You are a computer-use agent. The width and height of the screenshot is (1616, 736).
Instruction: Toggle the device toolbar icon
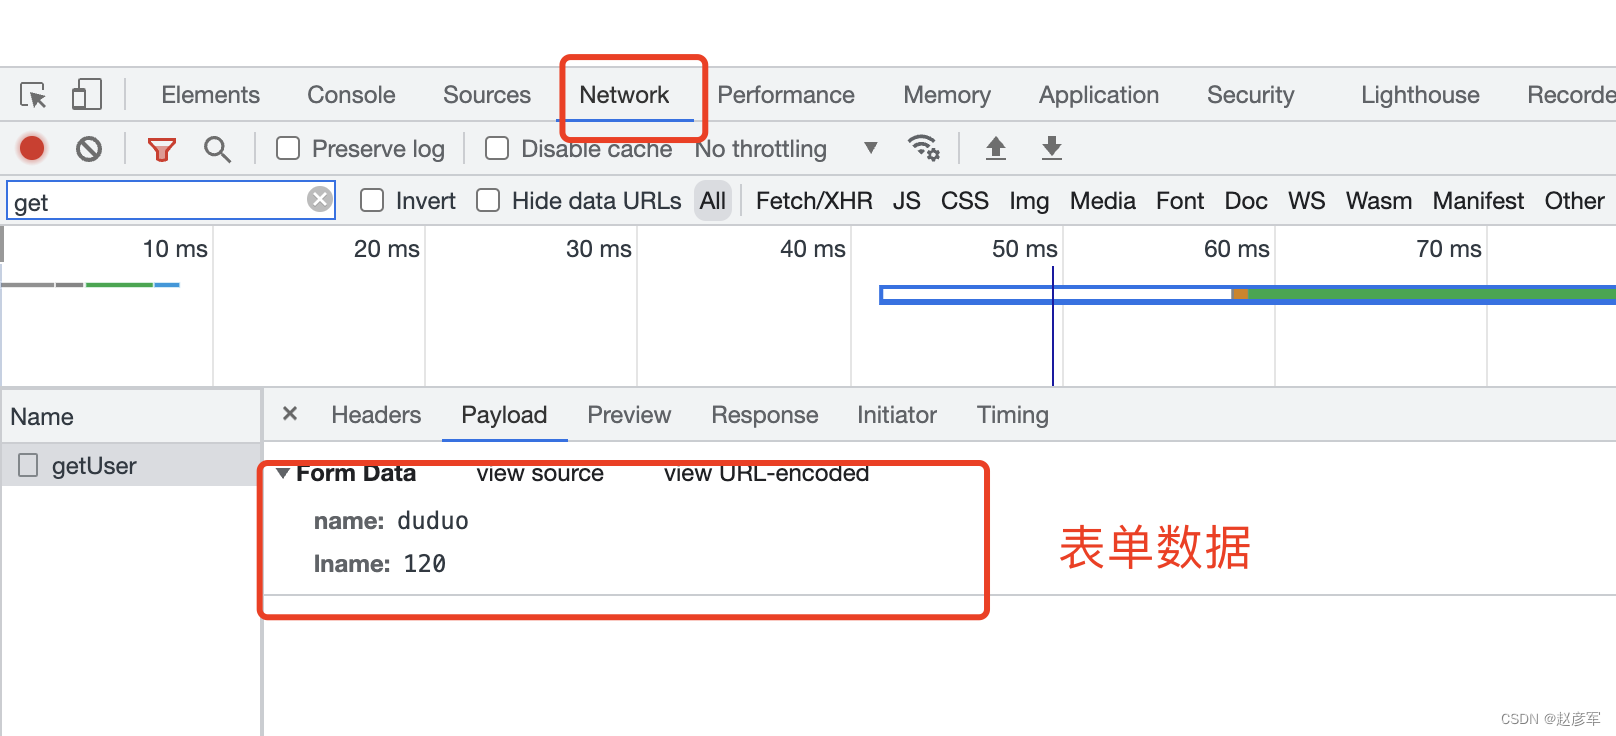tap(87, 95)
